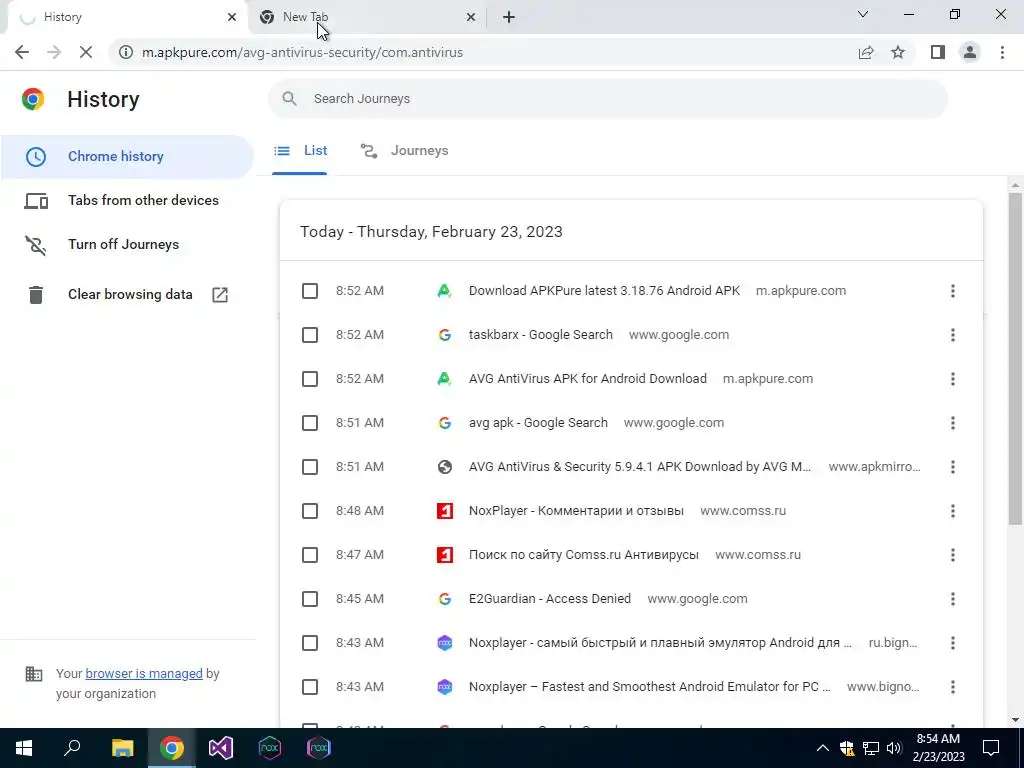This screenshot has height=768, width=1024.
Task: Click the purple Nox favicon of Fastest Emulator entry
Action: point(445,687)
